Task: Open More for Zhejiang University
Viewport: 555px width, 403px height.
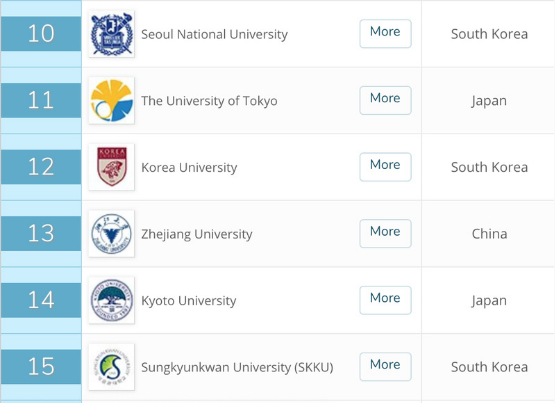Action: click(385, 234)
